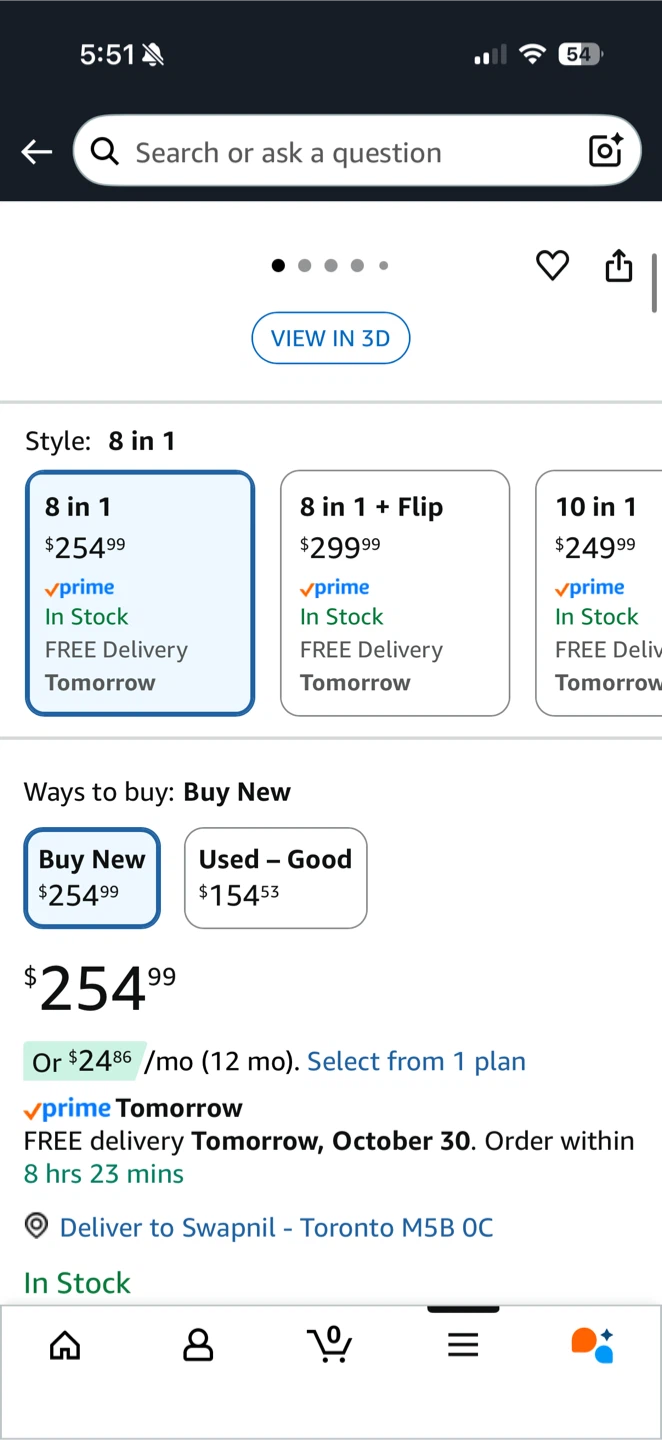662x1440 pixels.
Task: Tap the back arrow icon
Action: point(37,152)
